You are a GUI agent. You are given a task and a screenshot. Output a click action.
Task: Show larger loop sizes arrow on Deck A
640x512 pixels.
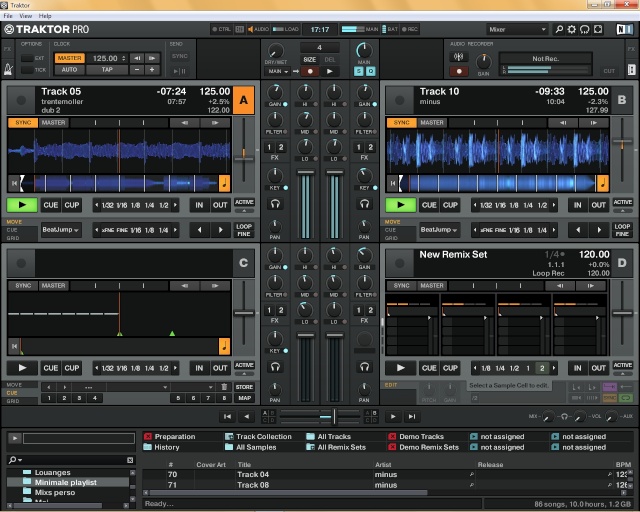pos(176,205)
